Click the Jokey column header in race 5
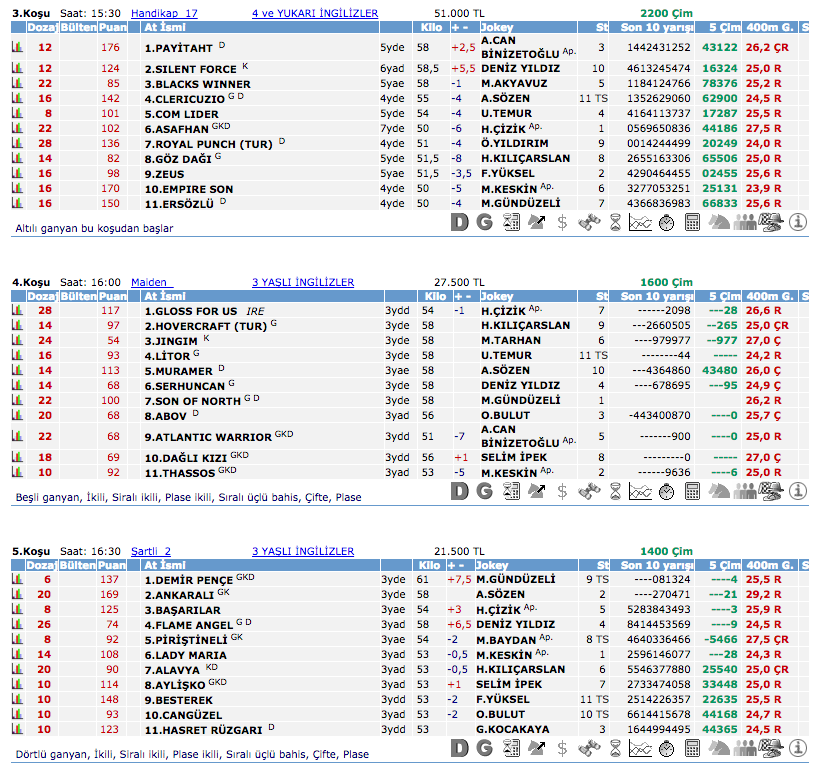This screenshot has width=821, height=766. (x=496, y=565)
